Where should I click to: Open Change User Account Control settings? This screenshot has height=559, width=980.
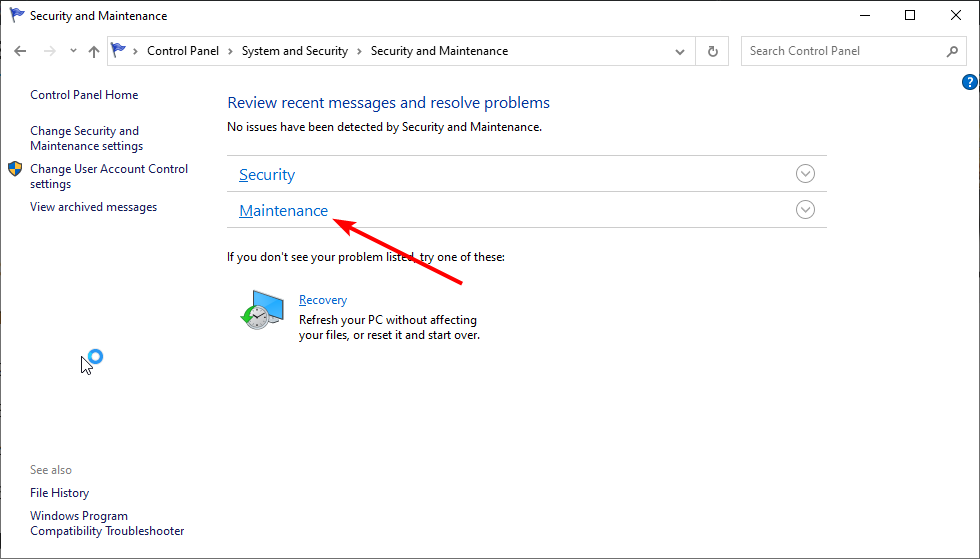pos(109,176)
